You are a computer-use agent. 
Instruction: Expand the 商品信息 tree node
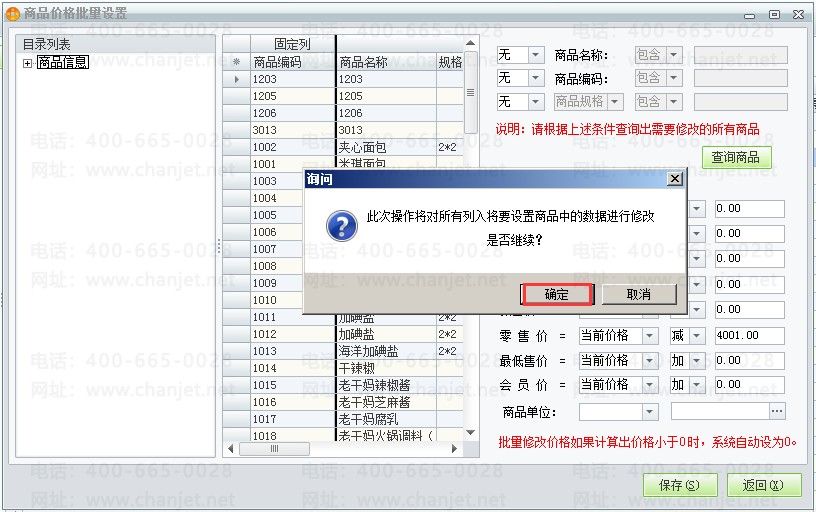click(27, 63)
